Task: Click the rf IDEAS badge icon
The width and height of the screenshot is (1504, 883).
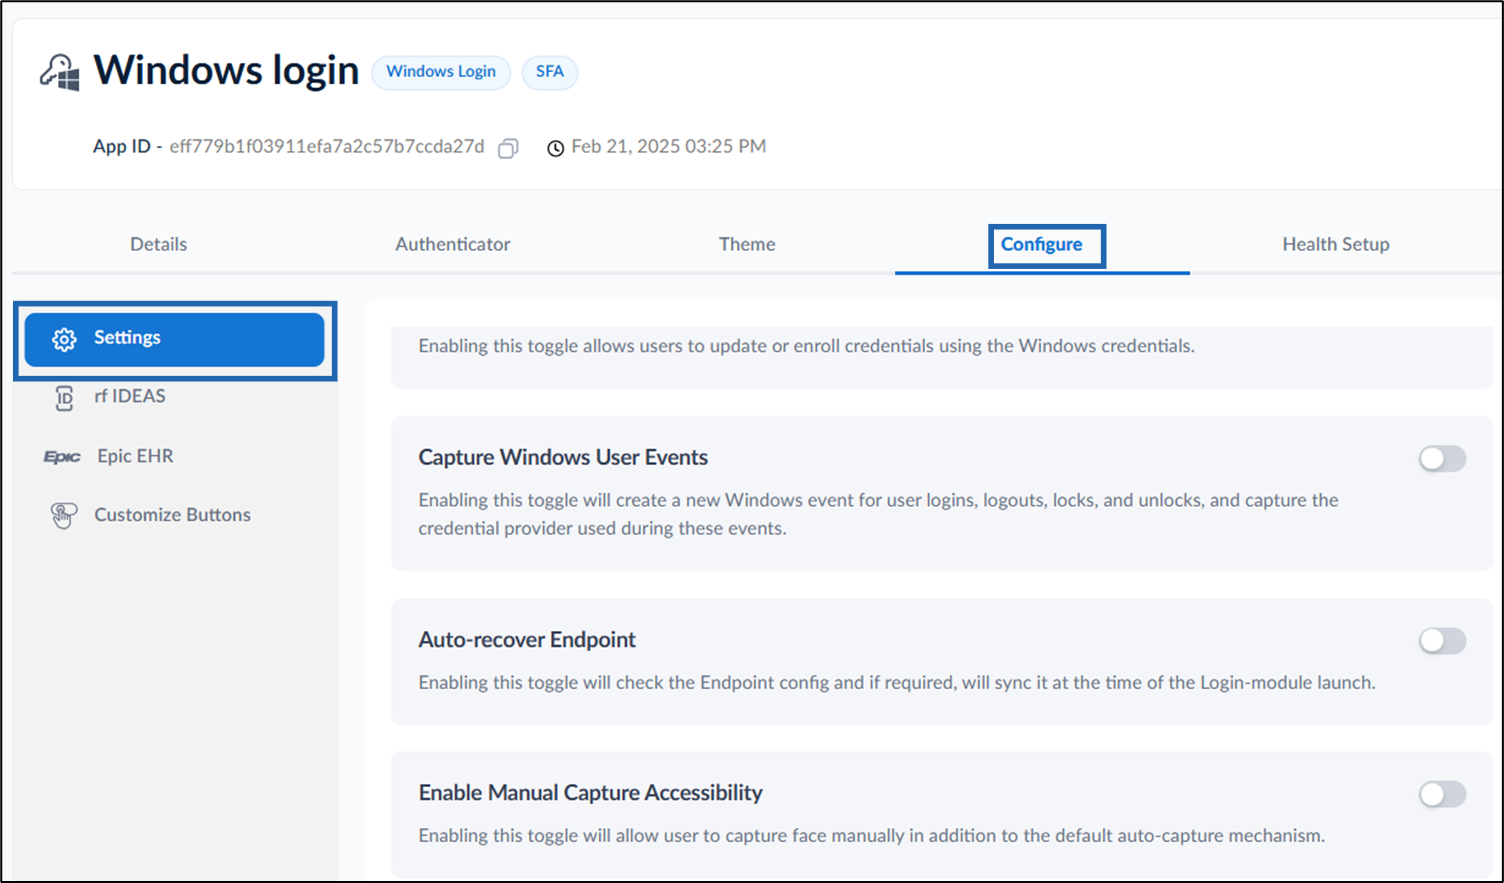Action: 64,398
